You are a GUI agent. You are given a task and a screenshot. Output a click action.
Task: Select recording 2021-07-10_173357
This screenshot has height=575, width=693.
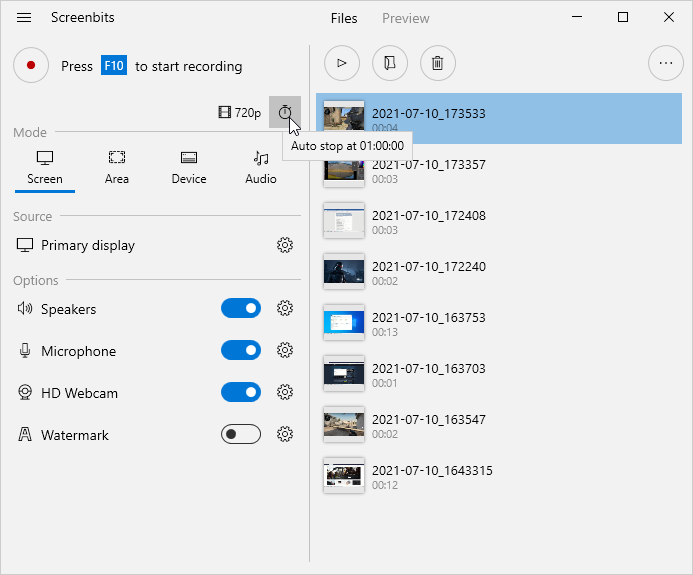[x=499, y=170]
